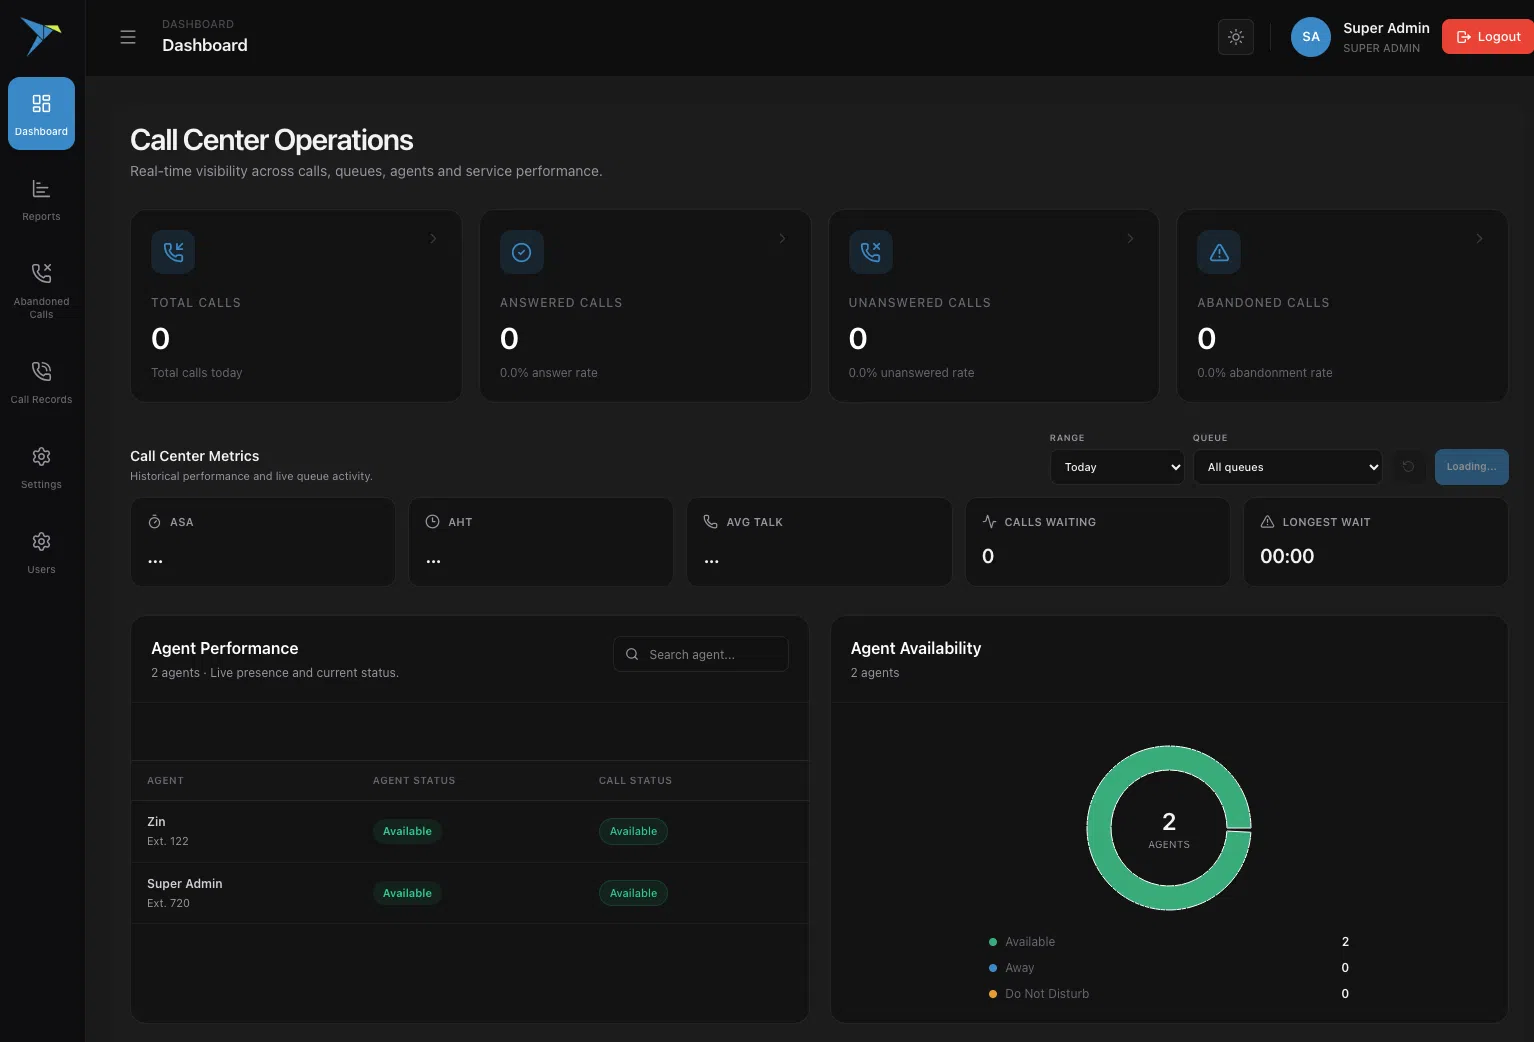The image size is (1534, 1042).
Task: Open the Dashboard sidebar item
Action: coord(41,113)
